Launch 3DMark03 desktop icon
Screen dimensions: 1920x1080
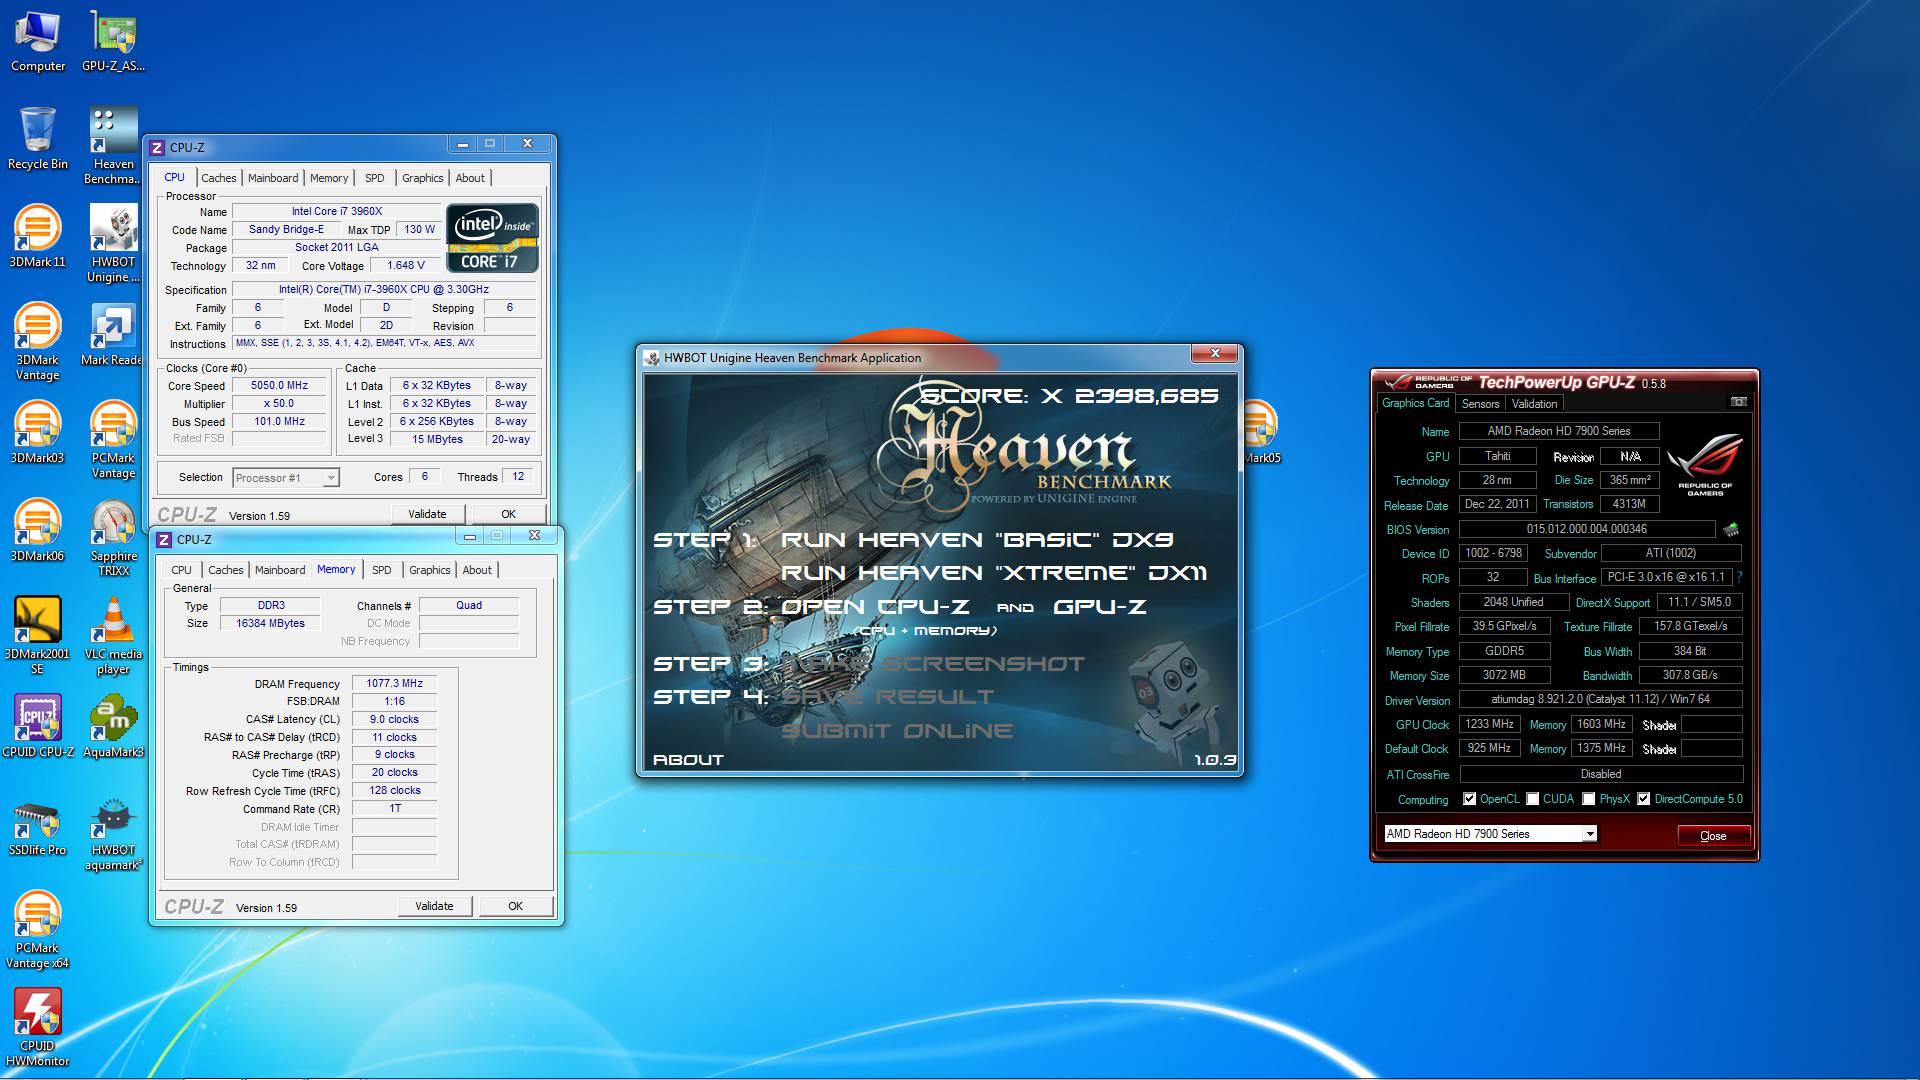pyautogui.click(x=37, y=433)
